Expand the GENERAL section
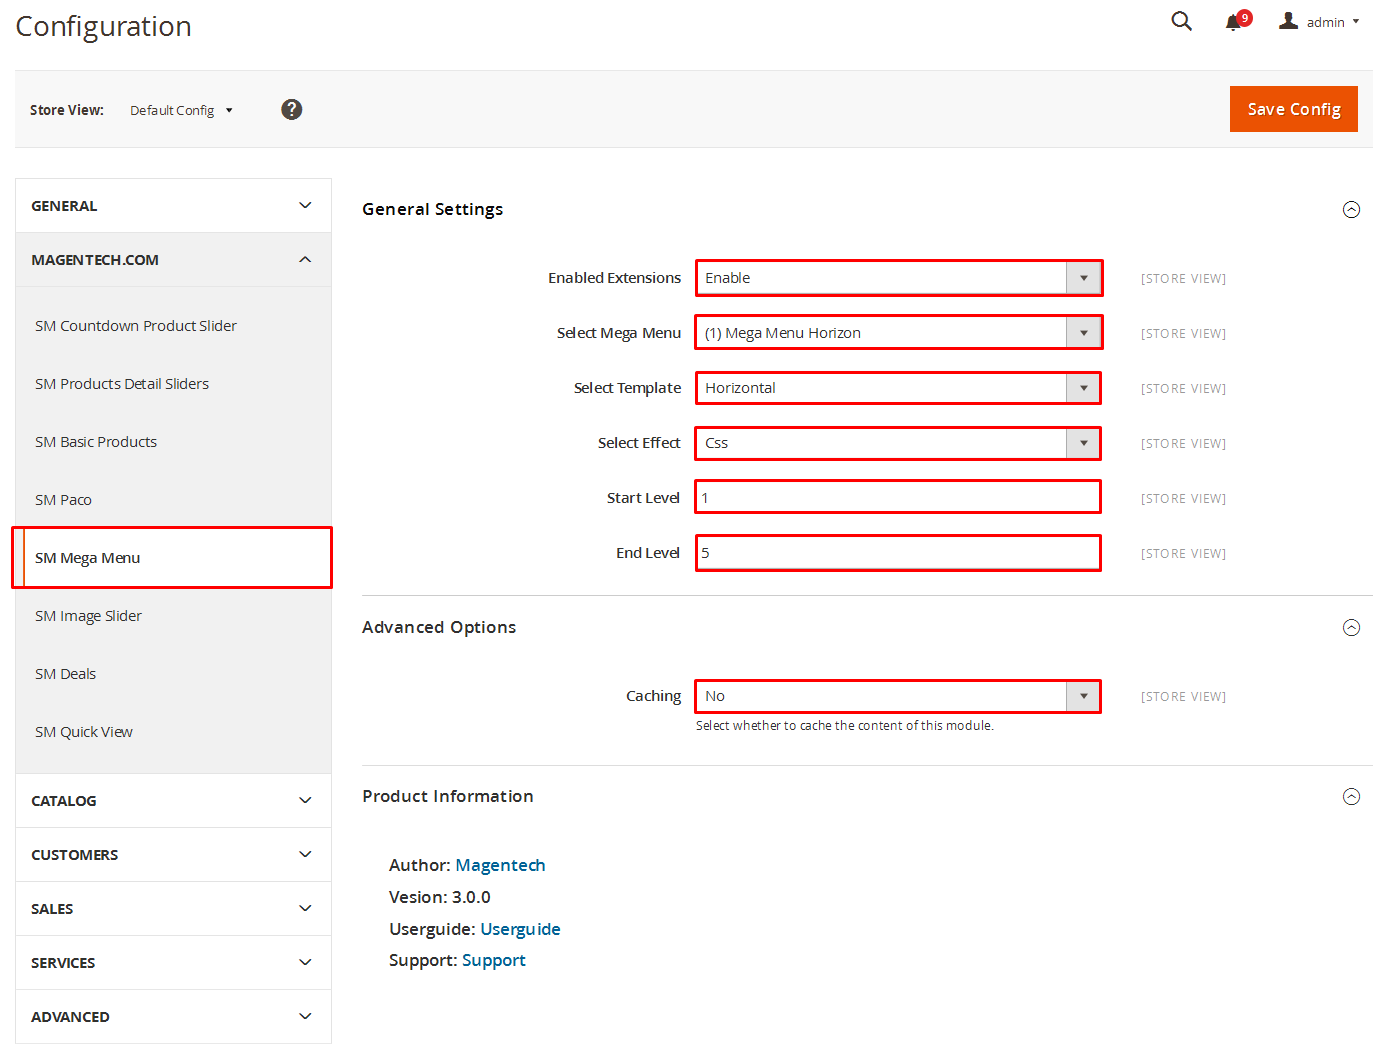The image size is (1393, 1054). click(x=173, y=206)
